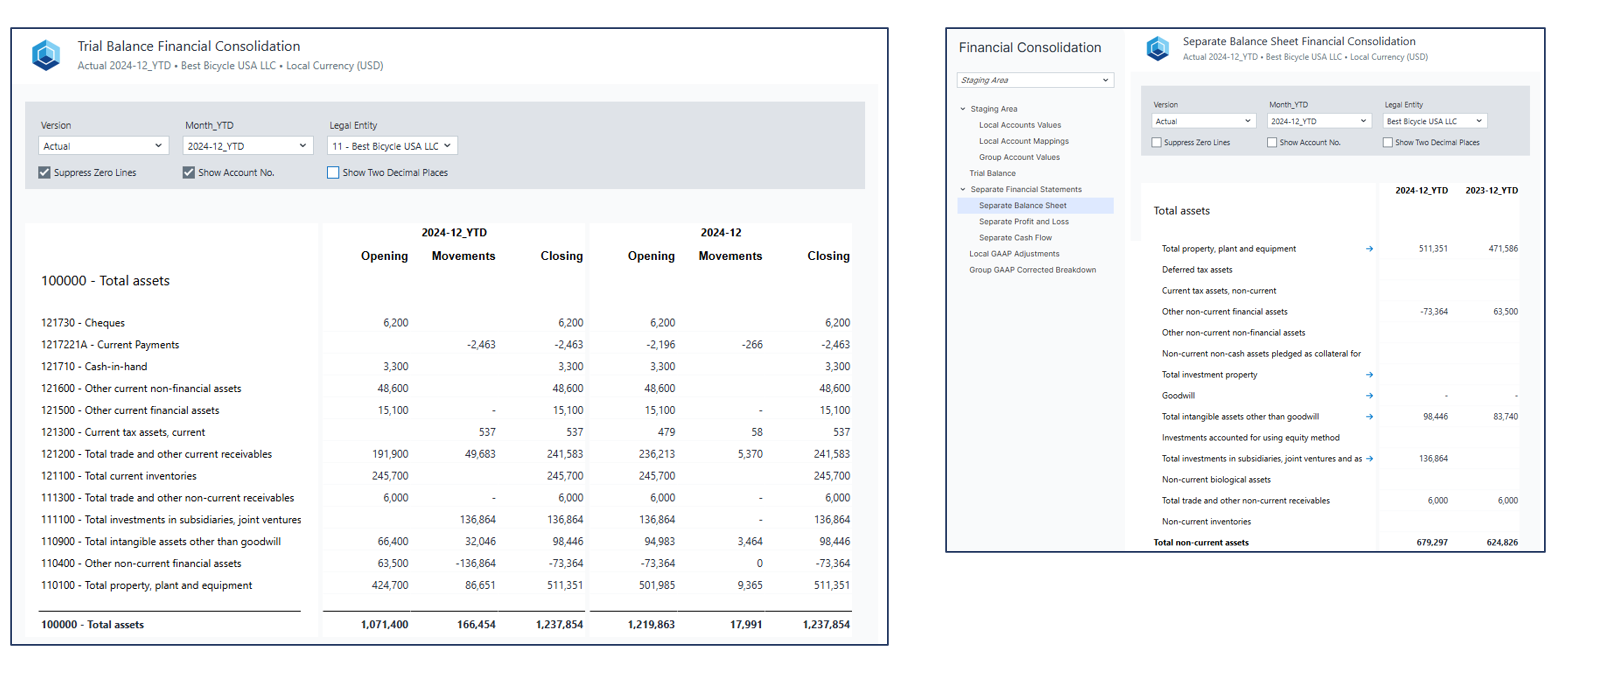The height and width of the screenshot is (690, 1607).
Task: Click the Financial Consolidation sidebar heading
Action: click(x=1030, y=47)
